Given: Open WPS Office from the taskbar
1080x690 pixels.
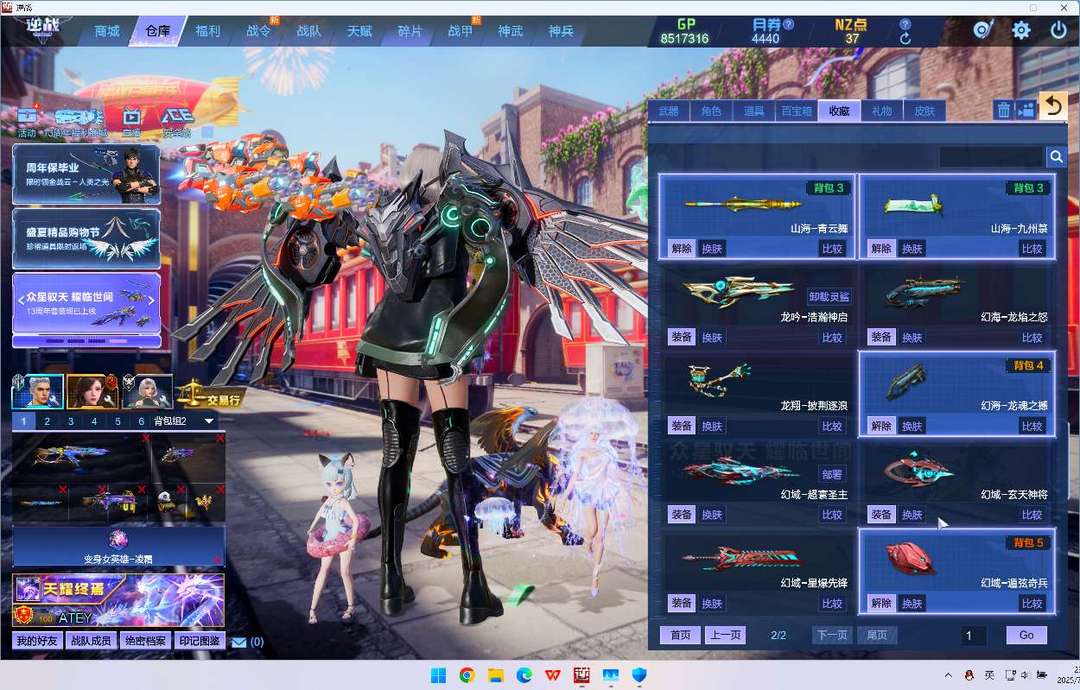Looking at the screenshot, I should pyautogui.click(x=553, y=675).
